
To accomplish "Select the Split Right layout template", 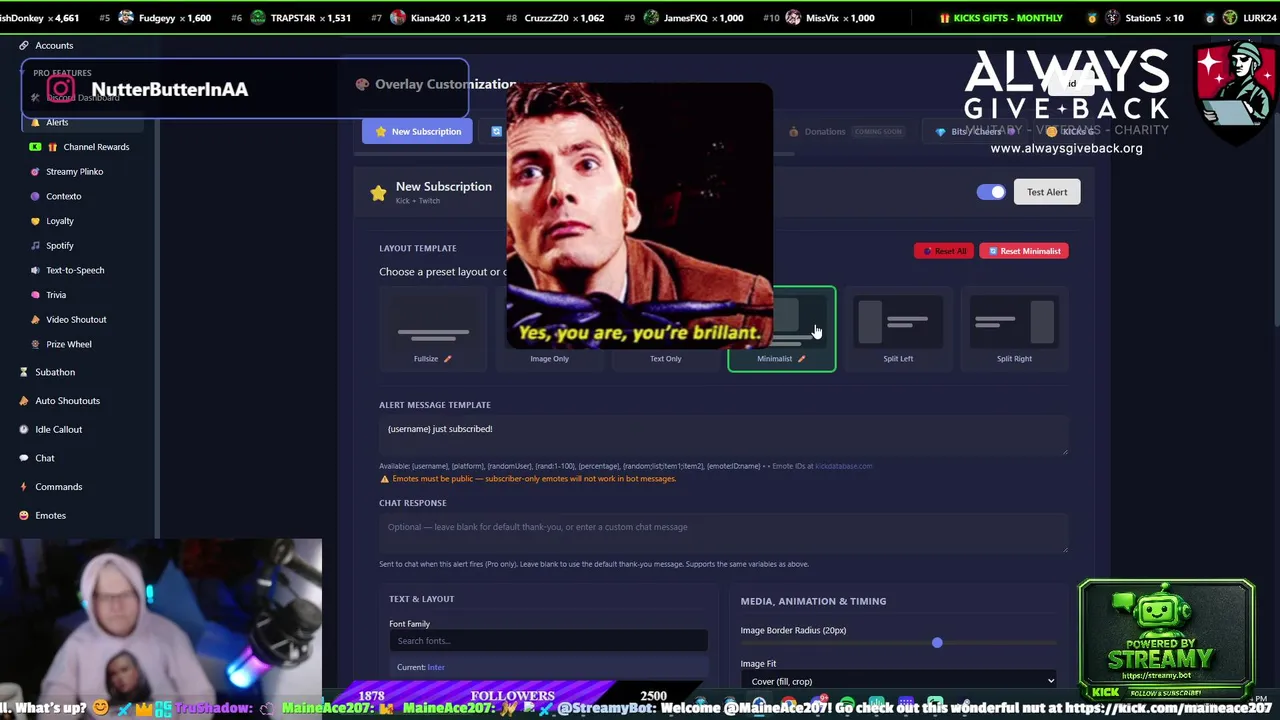I will tap(1014, 330).
